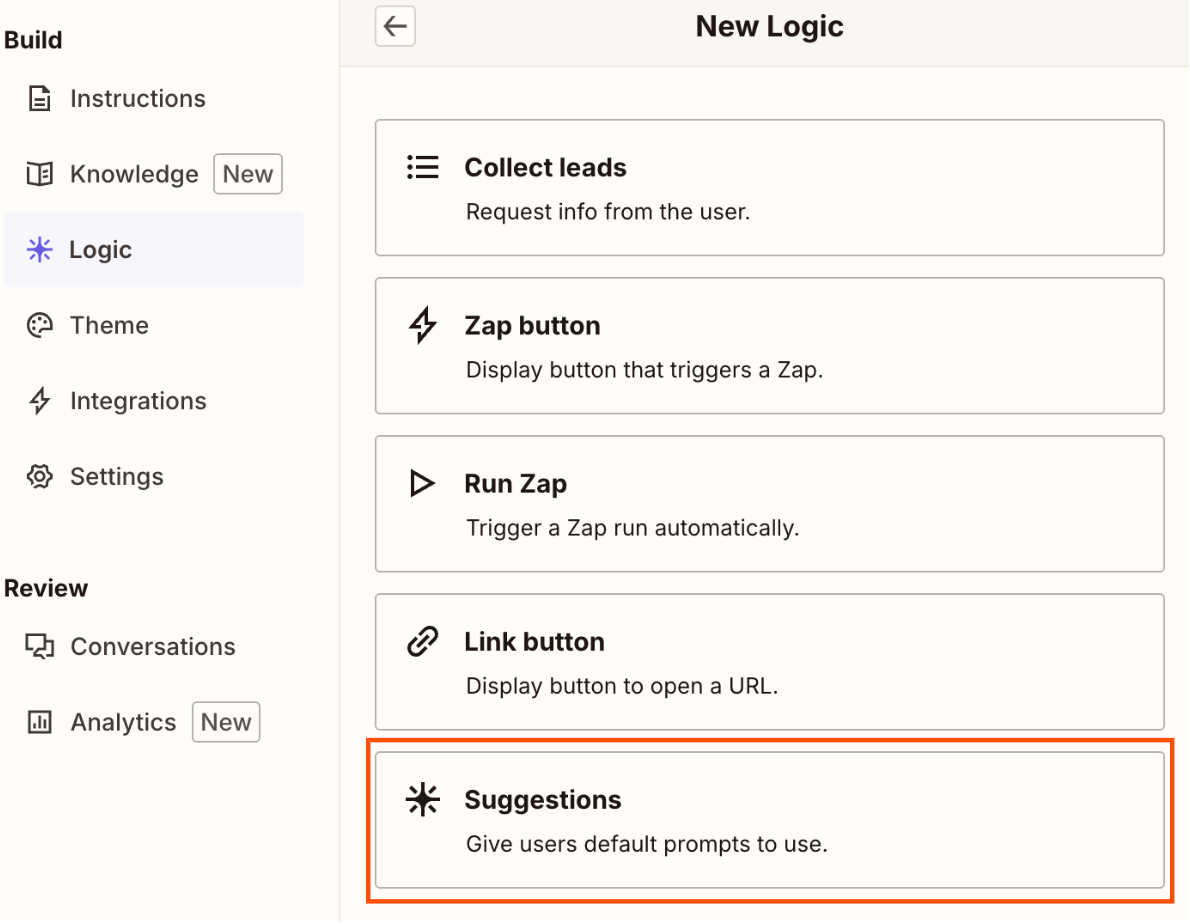Open Theme in the Build menu
The image size is (1190, 924).
pyautogui.click(x=109, y=326)
